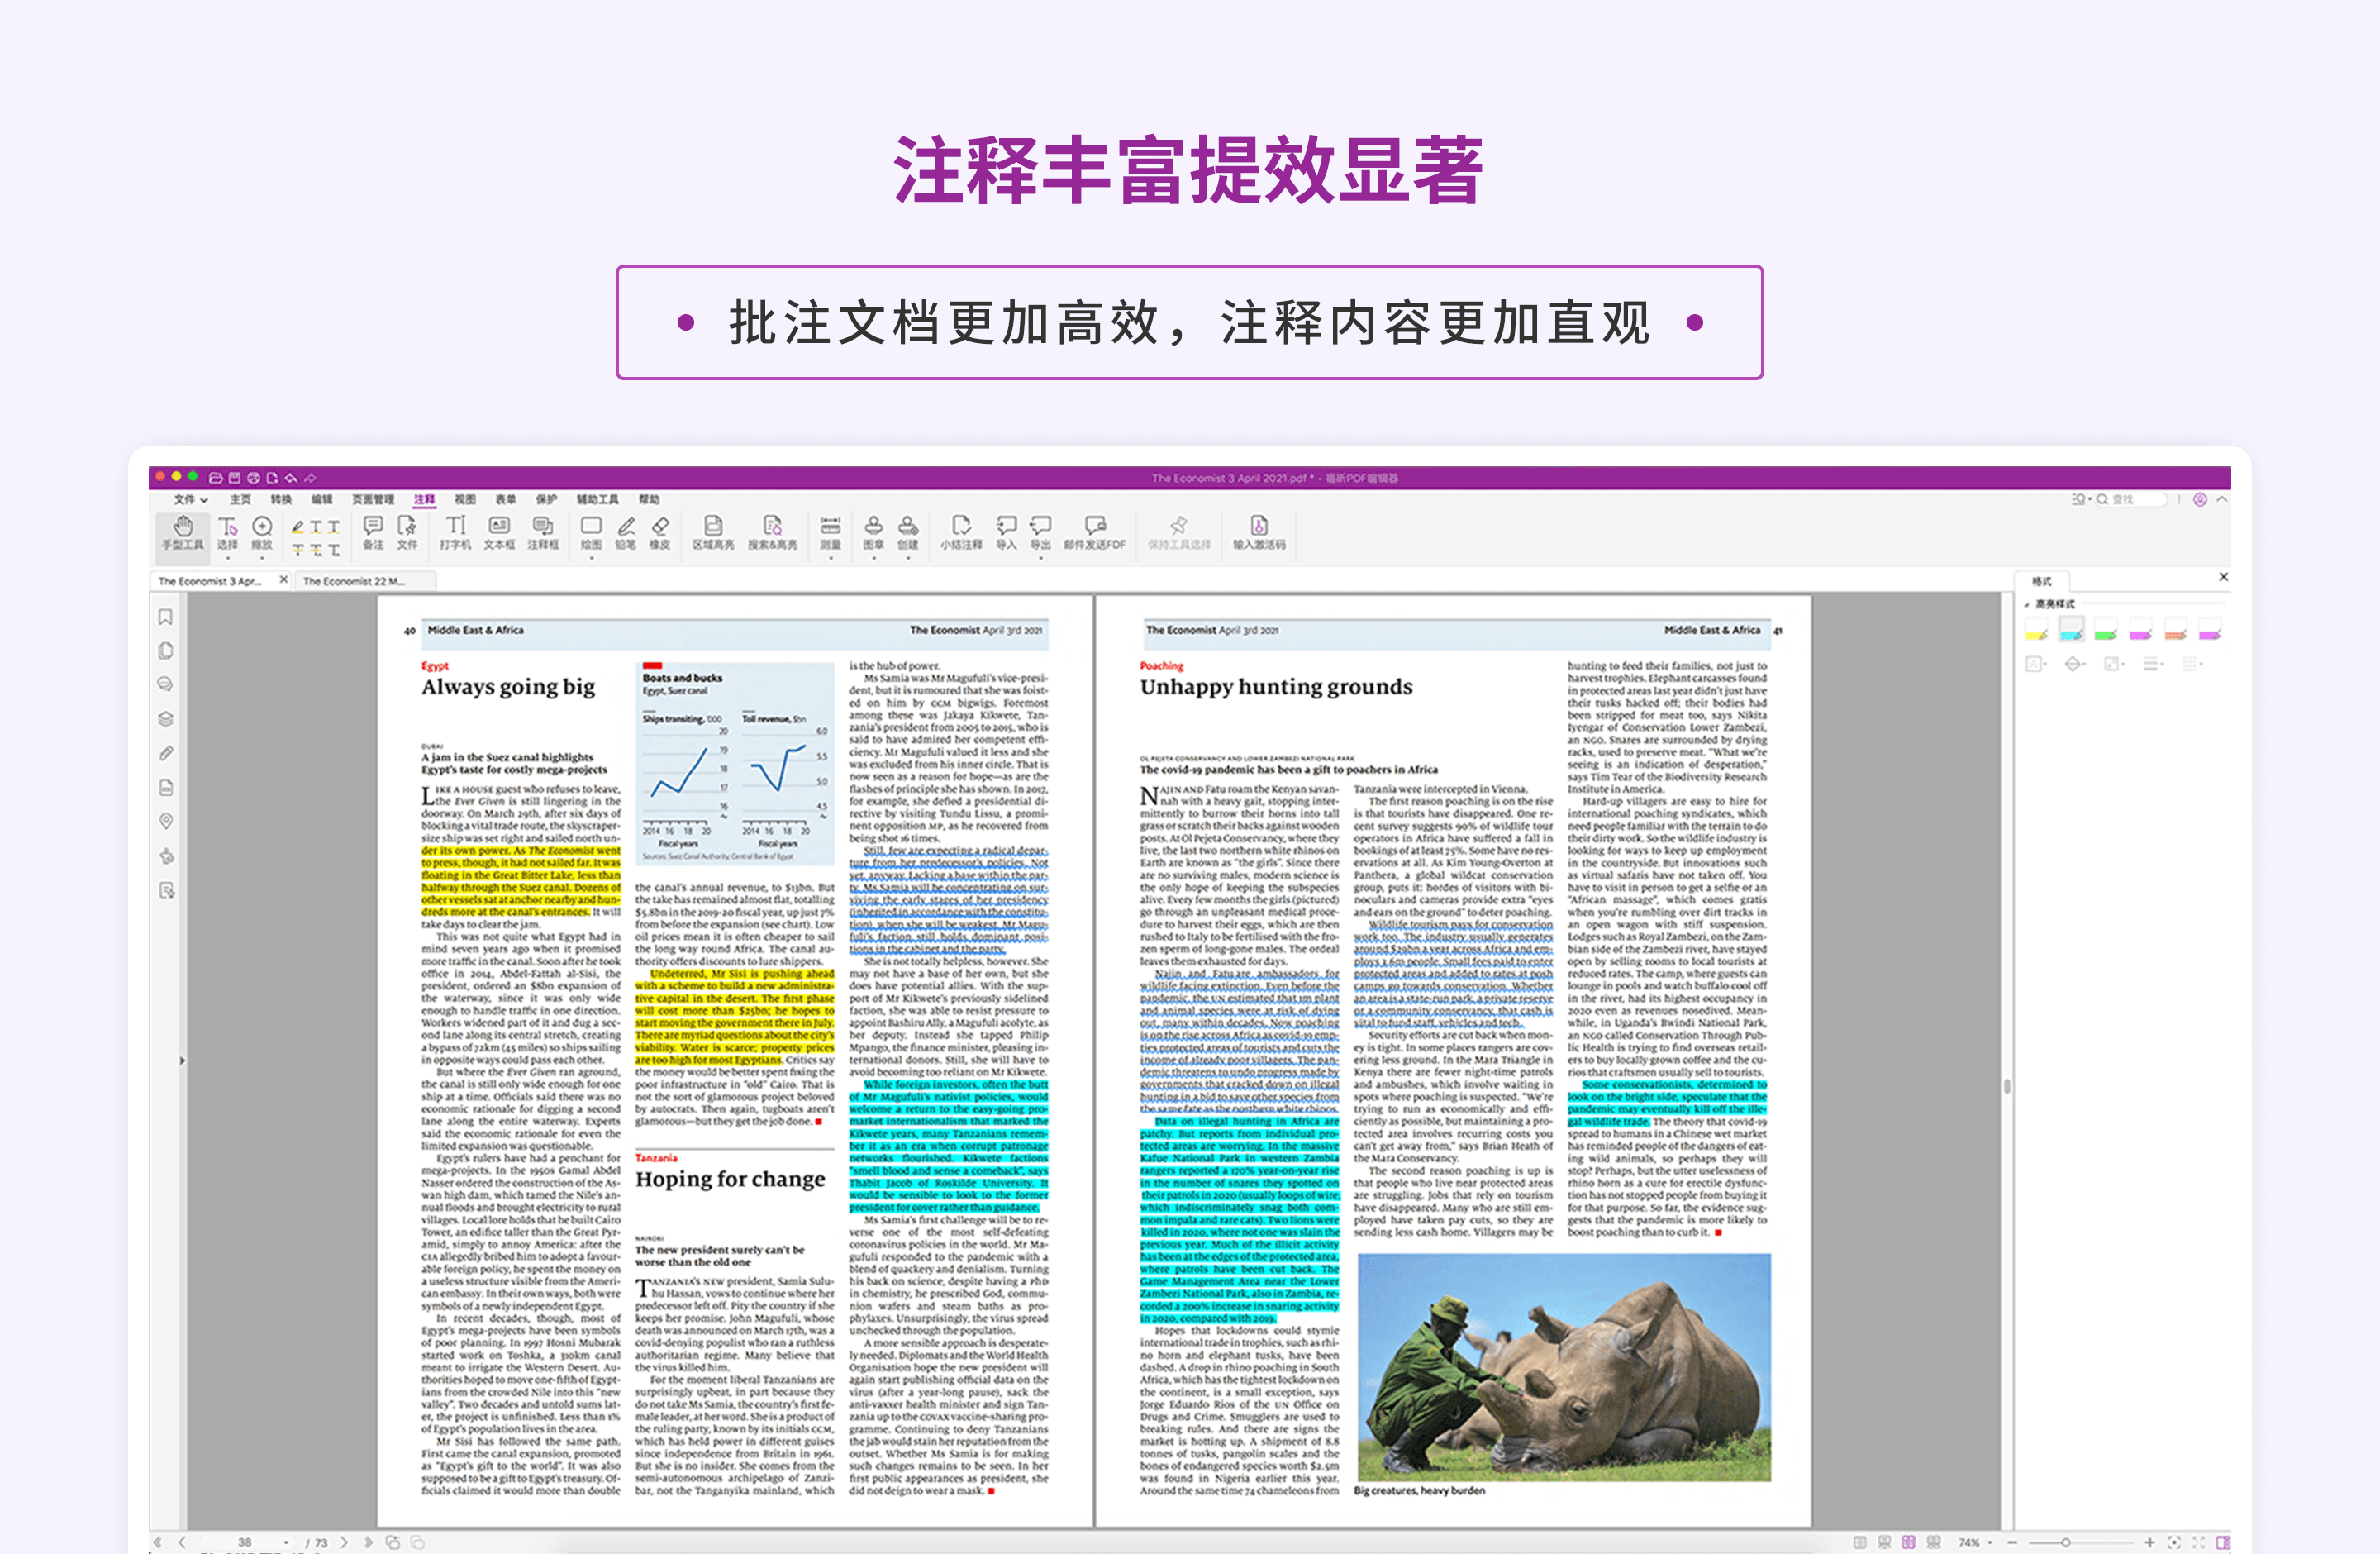Click the zoom in plus button
The height and width of the screenshot is (1554, 2380).
[2149, 1542]
